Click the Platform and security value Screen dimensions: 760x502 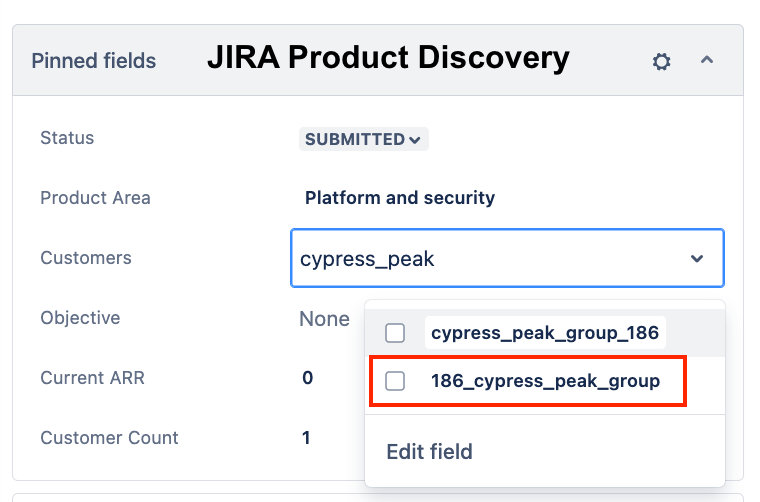pyautogui.click(x=400, y=198)
